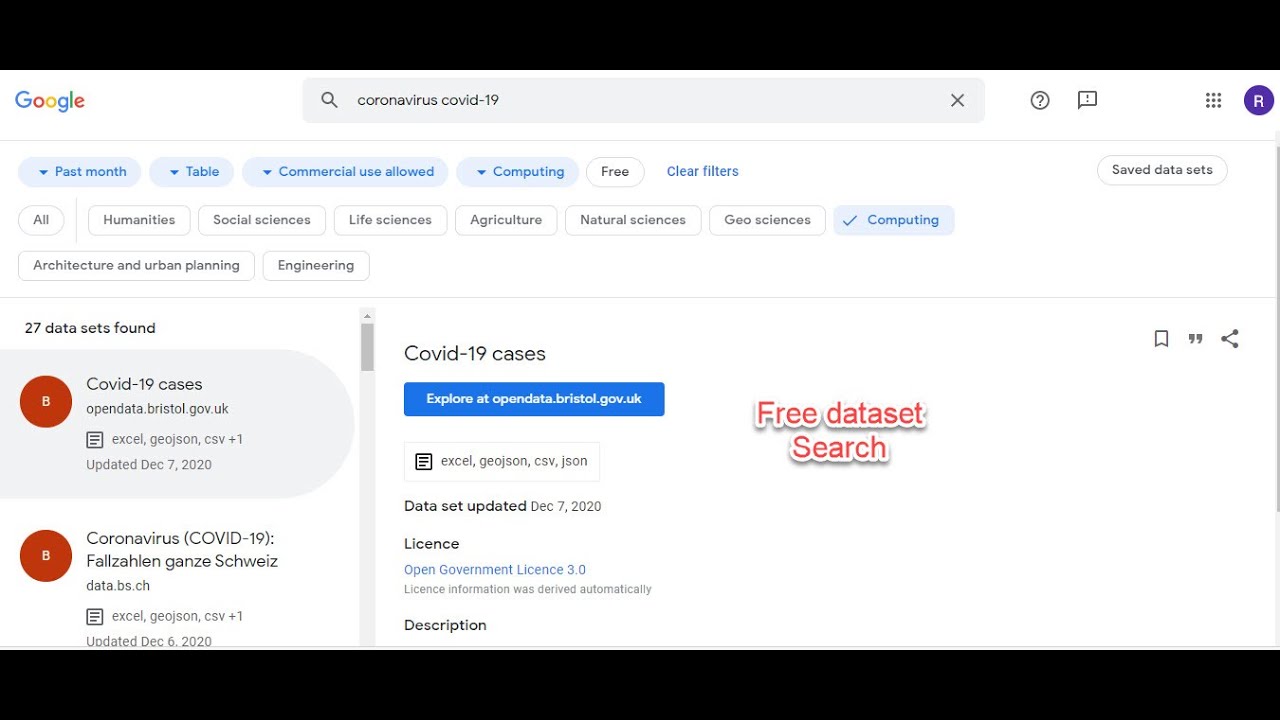The height and width of the screenshot is (720, 1280).
Task: Click Updated Dec 7, 2020 in first result
Action: (x=149, y=465)
